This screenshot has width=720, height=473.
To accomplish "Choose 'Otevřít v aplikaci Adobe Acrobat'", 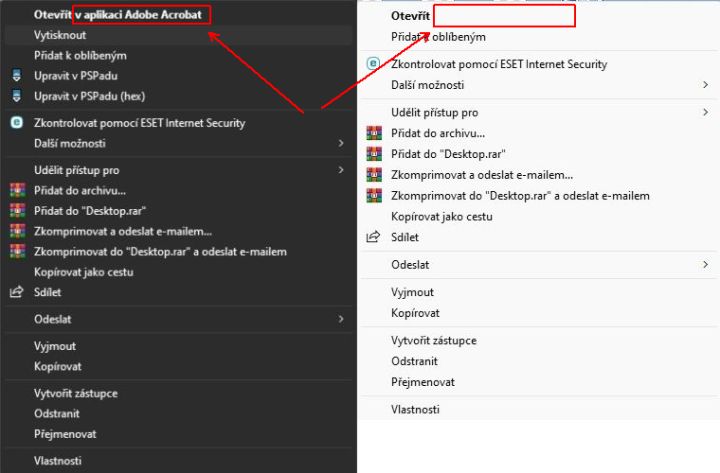I will [x=118, y=15].
